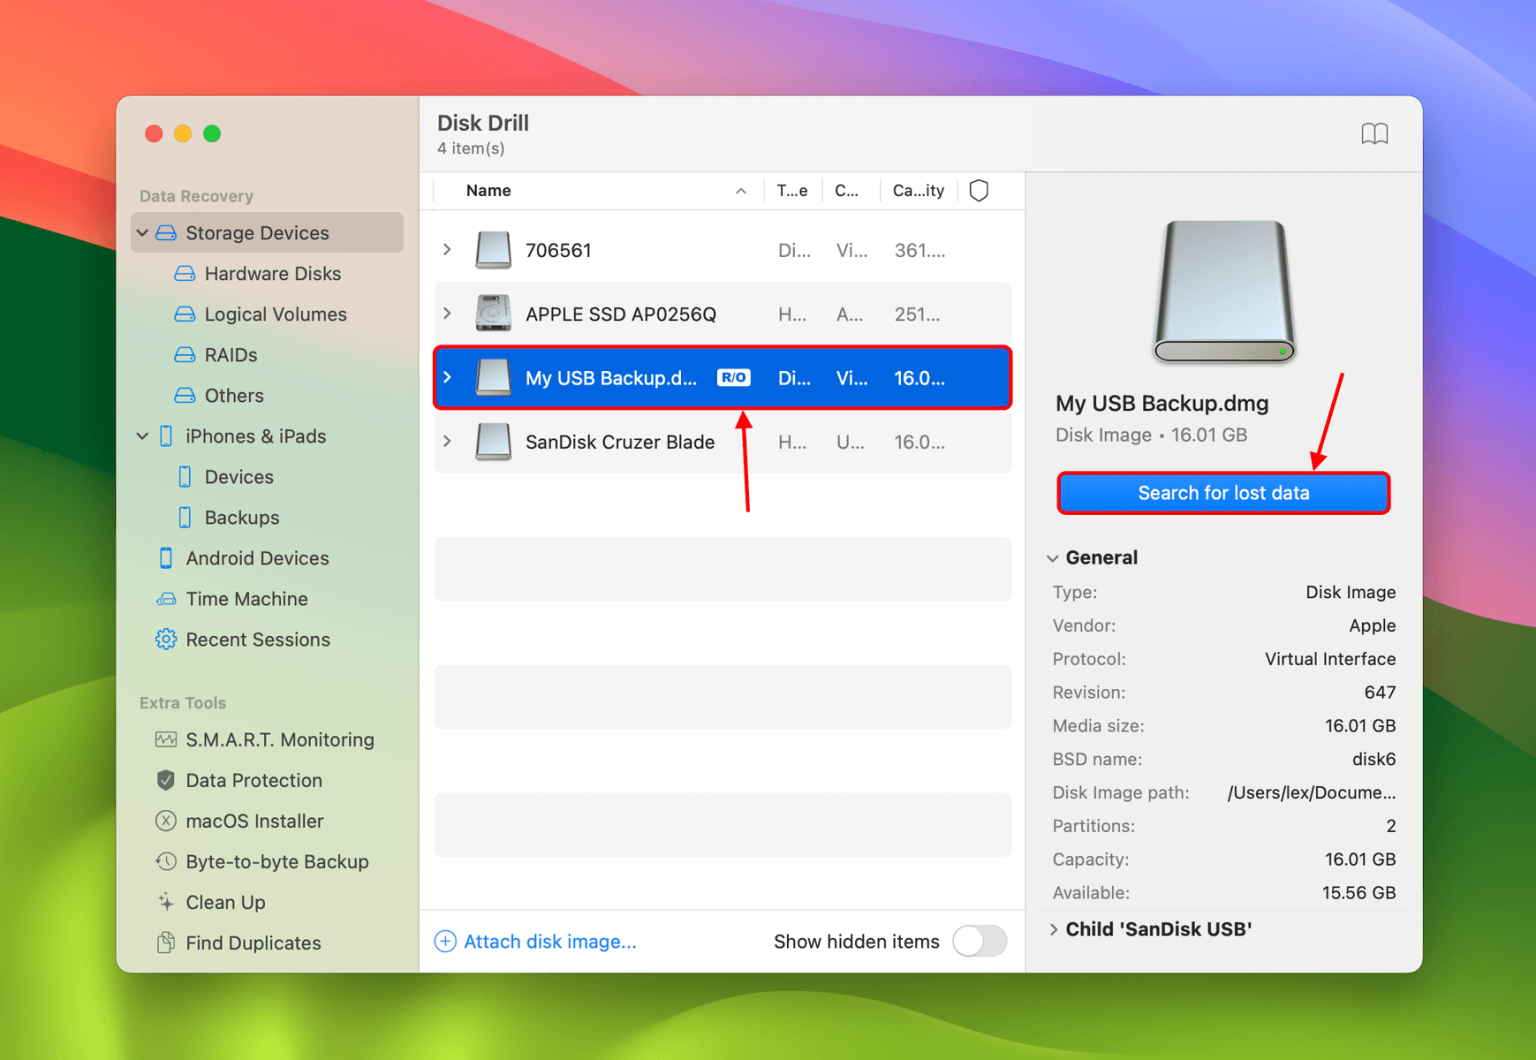Click the Search for lost data button
This screenshot has width=1536, height=1060.
tap(1223, 492)
